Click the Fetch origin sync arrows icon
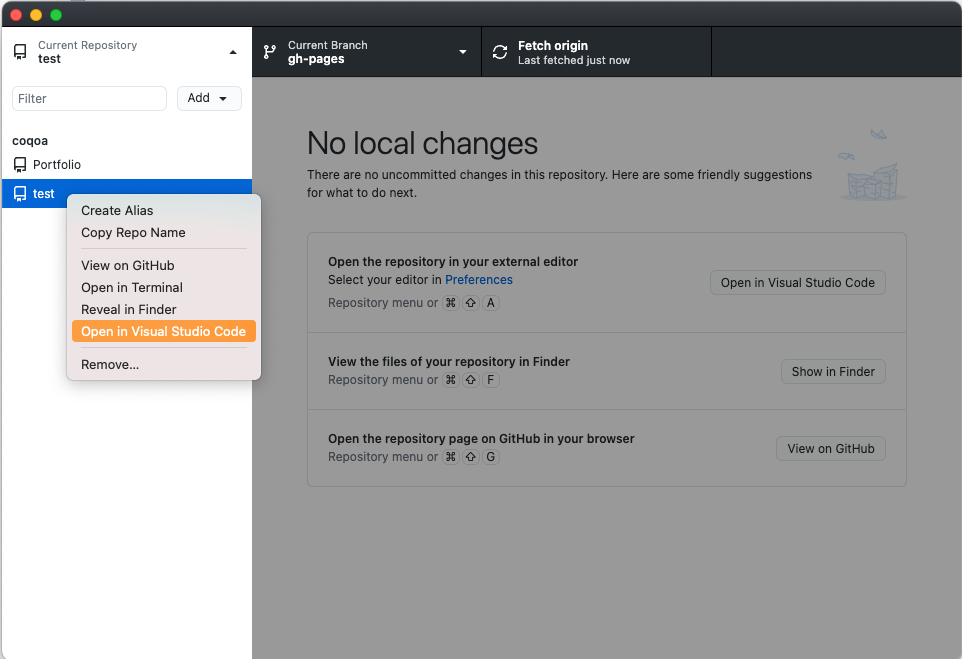This screenshot has width=962, height=659. 500,52
